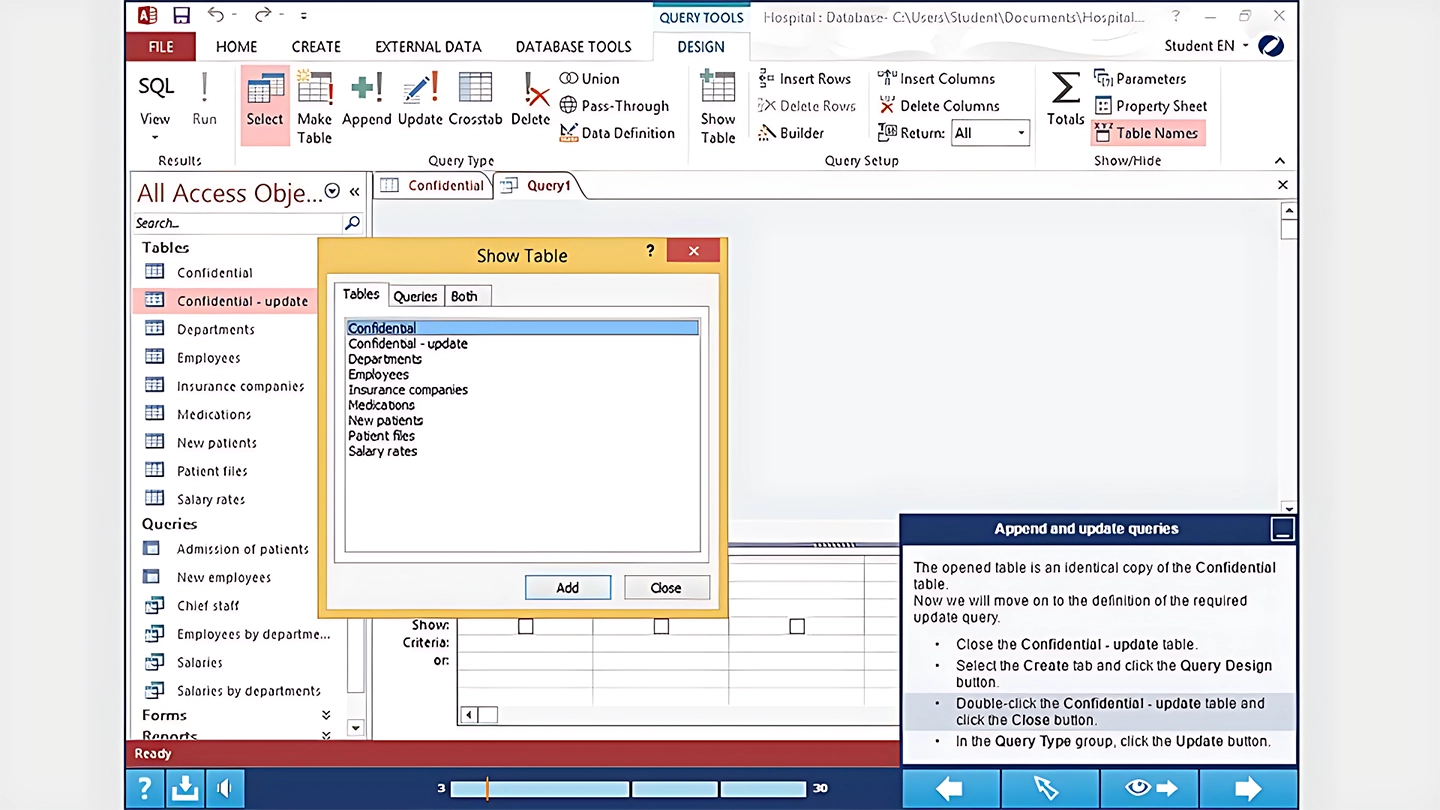Click the Save icon in title bar

pos(181,15)
